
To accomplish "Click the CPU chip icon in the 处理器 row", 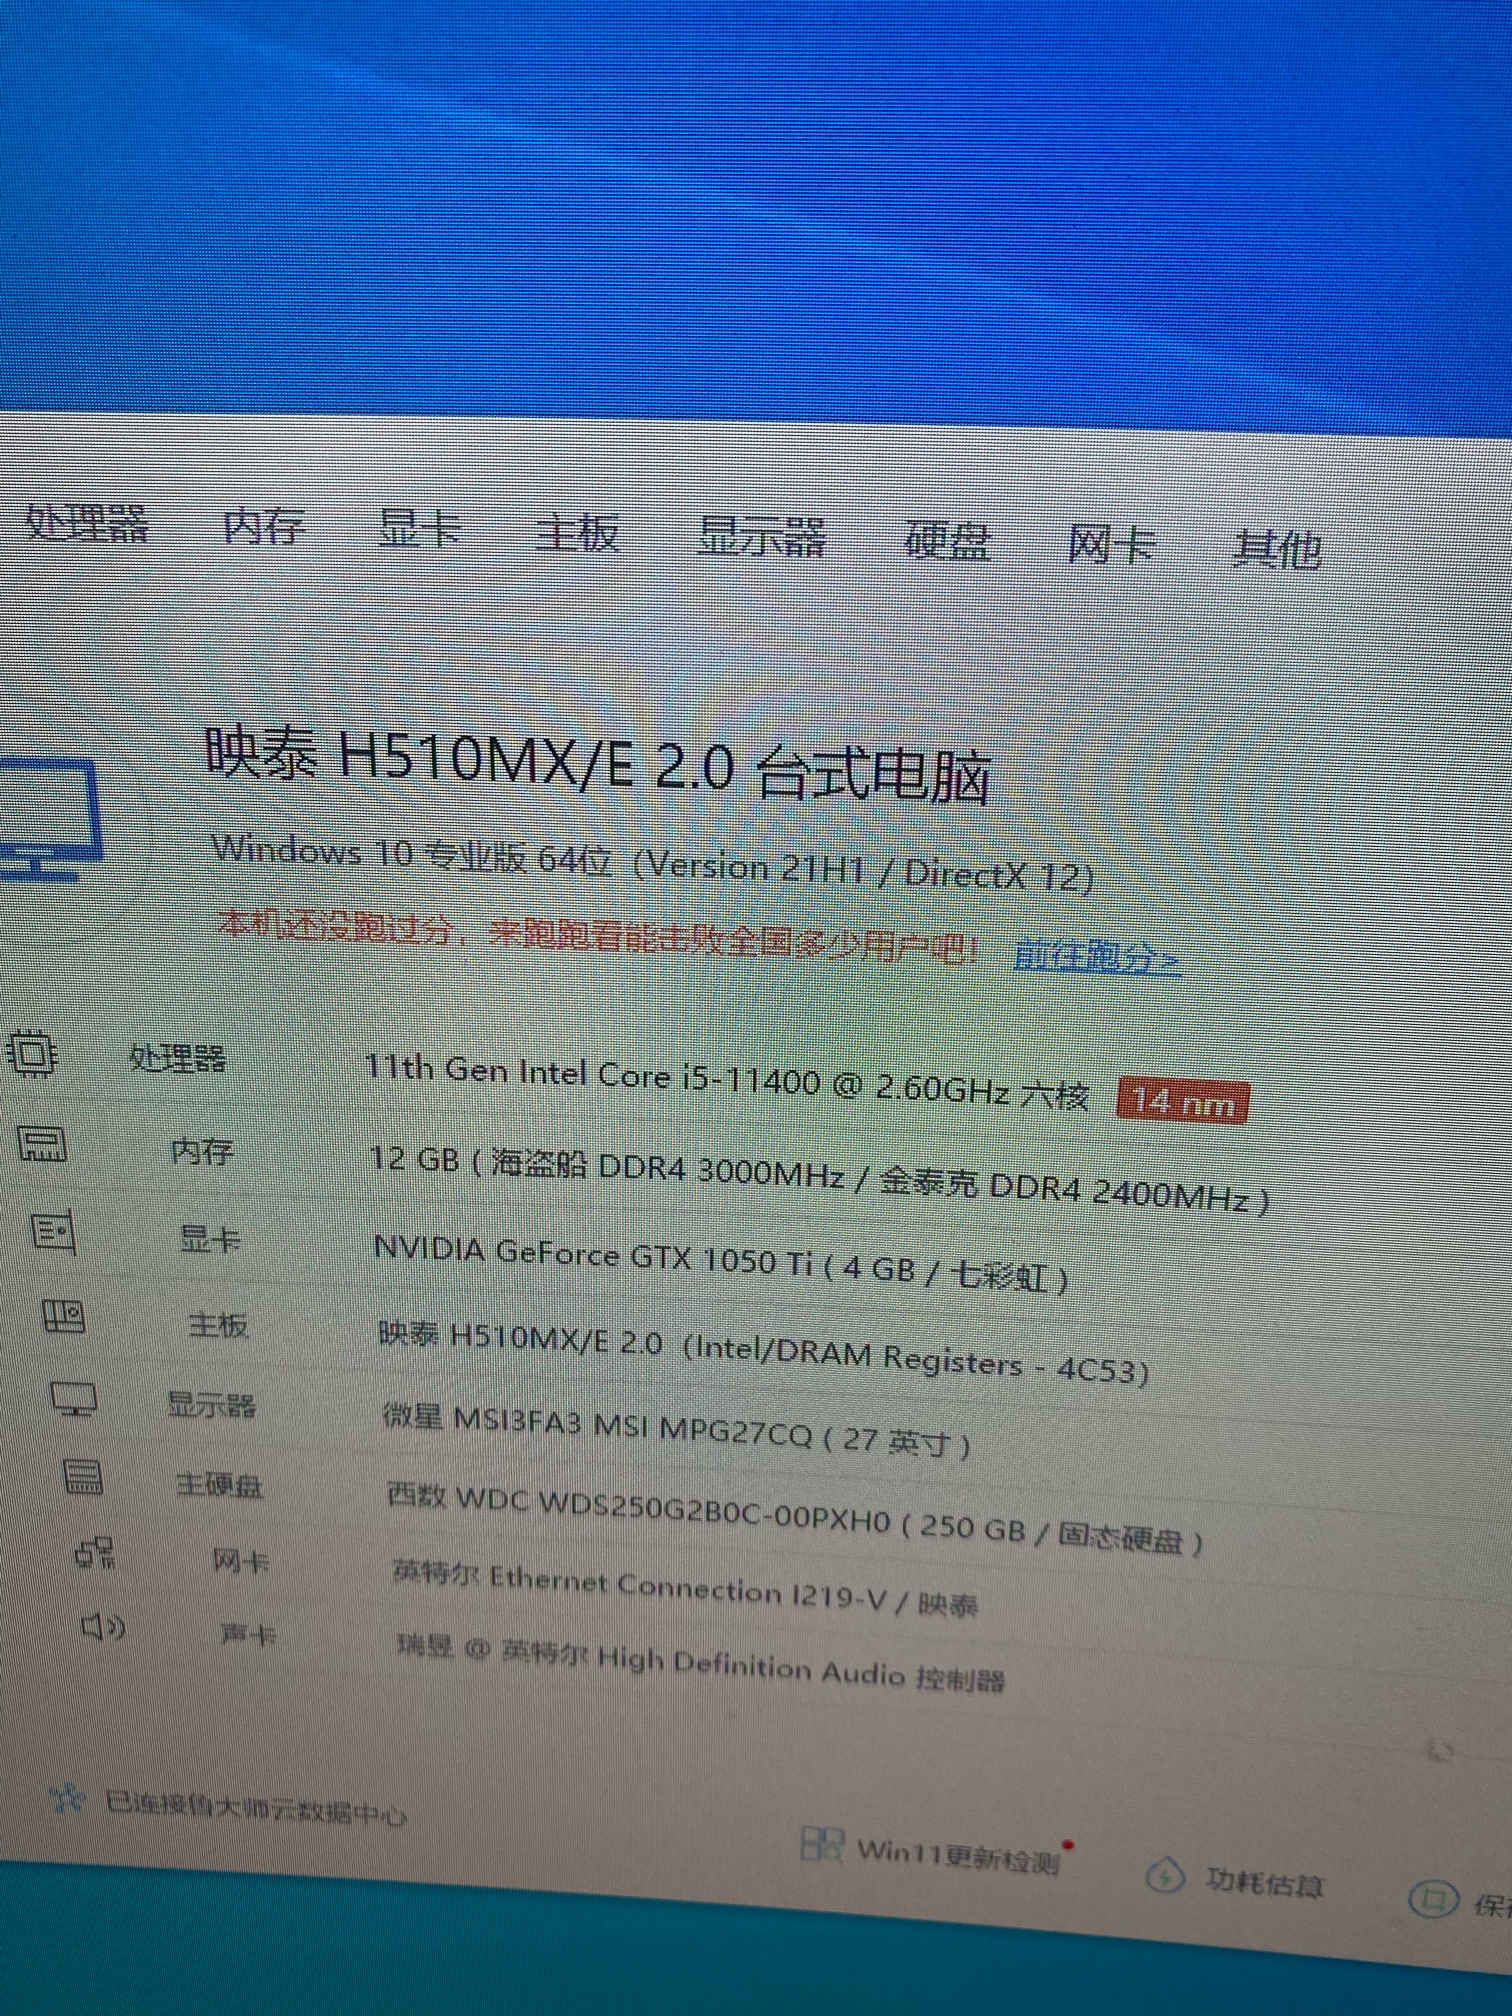I will pos(32,1053).
